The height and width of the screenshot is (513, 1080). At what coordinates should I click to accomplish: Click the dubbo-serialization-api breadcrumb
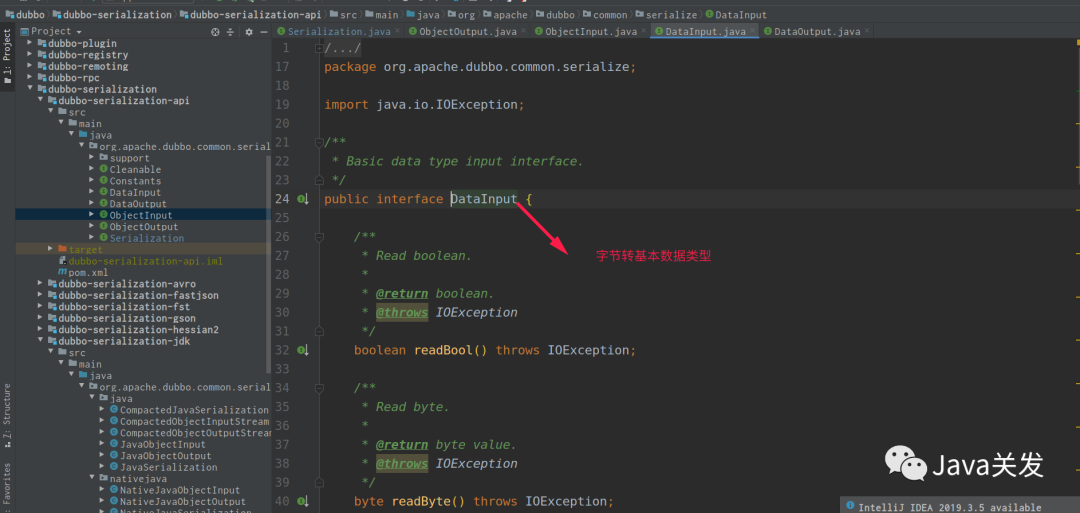(x=253, y=14)
